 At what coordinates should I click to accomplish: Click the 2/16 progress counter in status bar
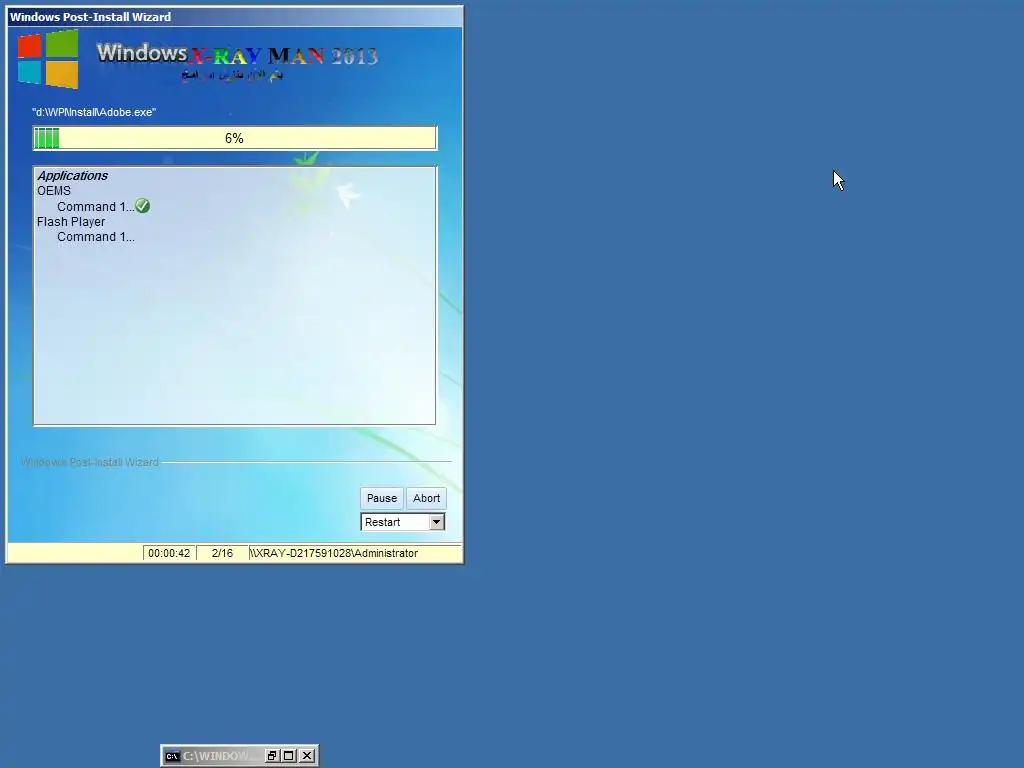pyautogui.click(x=222, y=553)
